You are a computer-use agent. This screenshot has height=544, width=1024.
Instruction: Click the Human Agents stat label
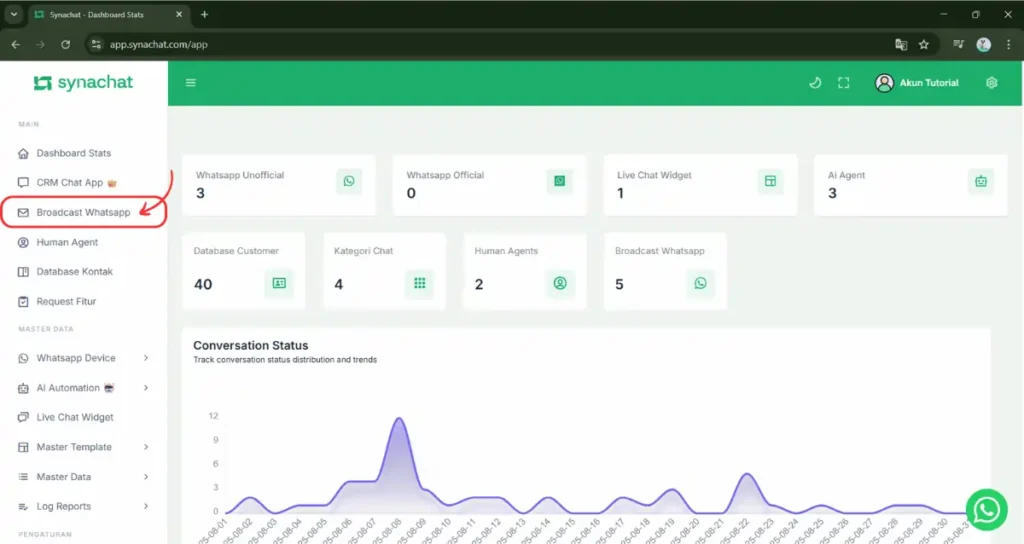pos(506,251)
